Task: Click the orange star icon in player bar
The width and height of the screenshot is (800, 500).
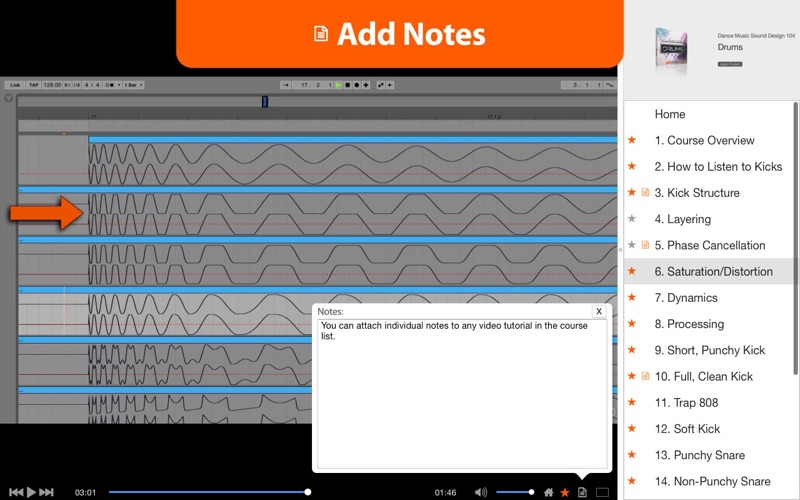Action: [x=565, y=492]
